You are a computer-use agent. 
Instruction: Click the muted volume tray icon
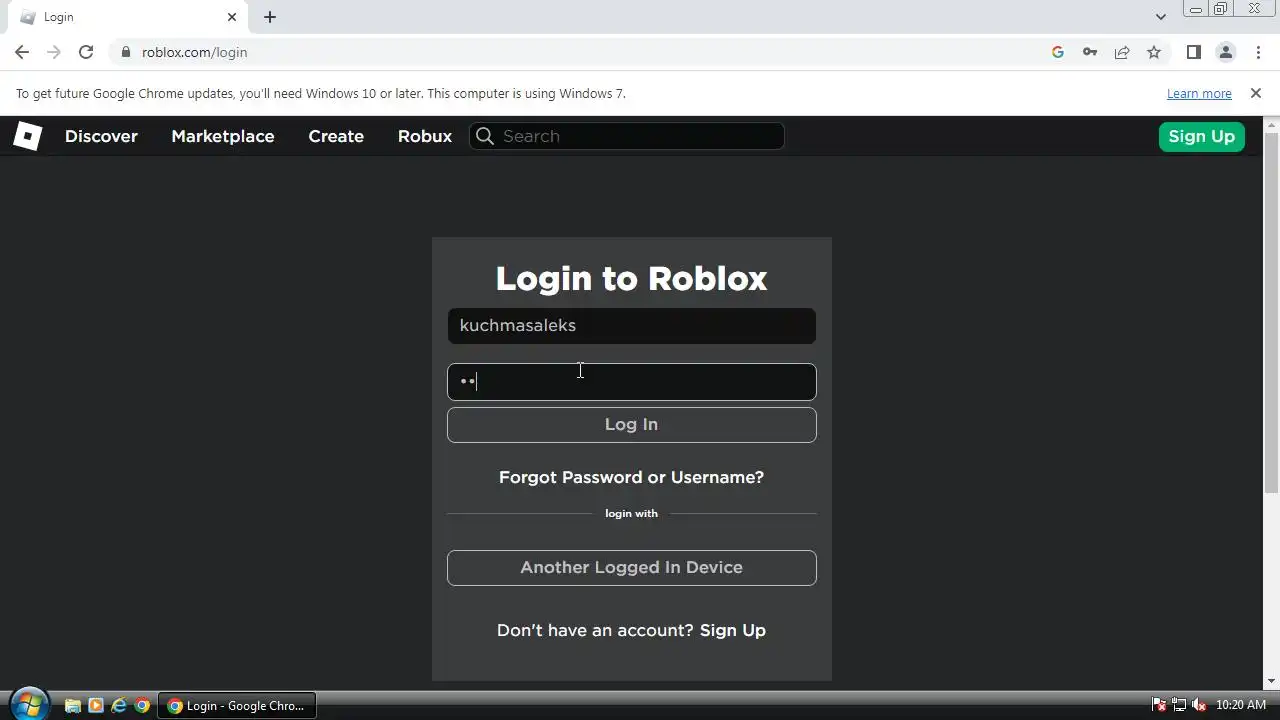[1199, 705]
